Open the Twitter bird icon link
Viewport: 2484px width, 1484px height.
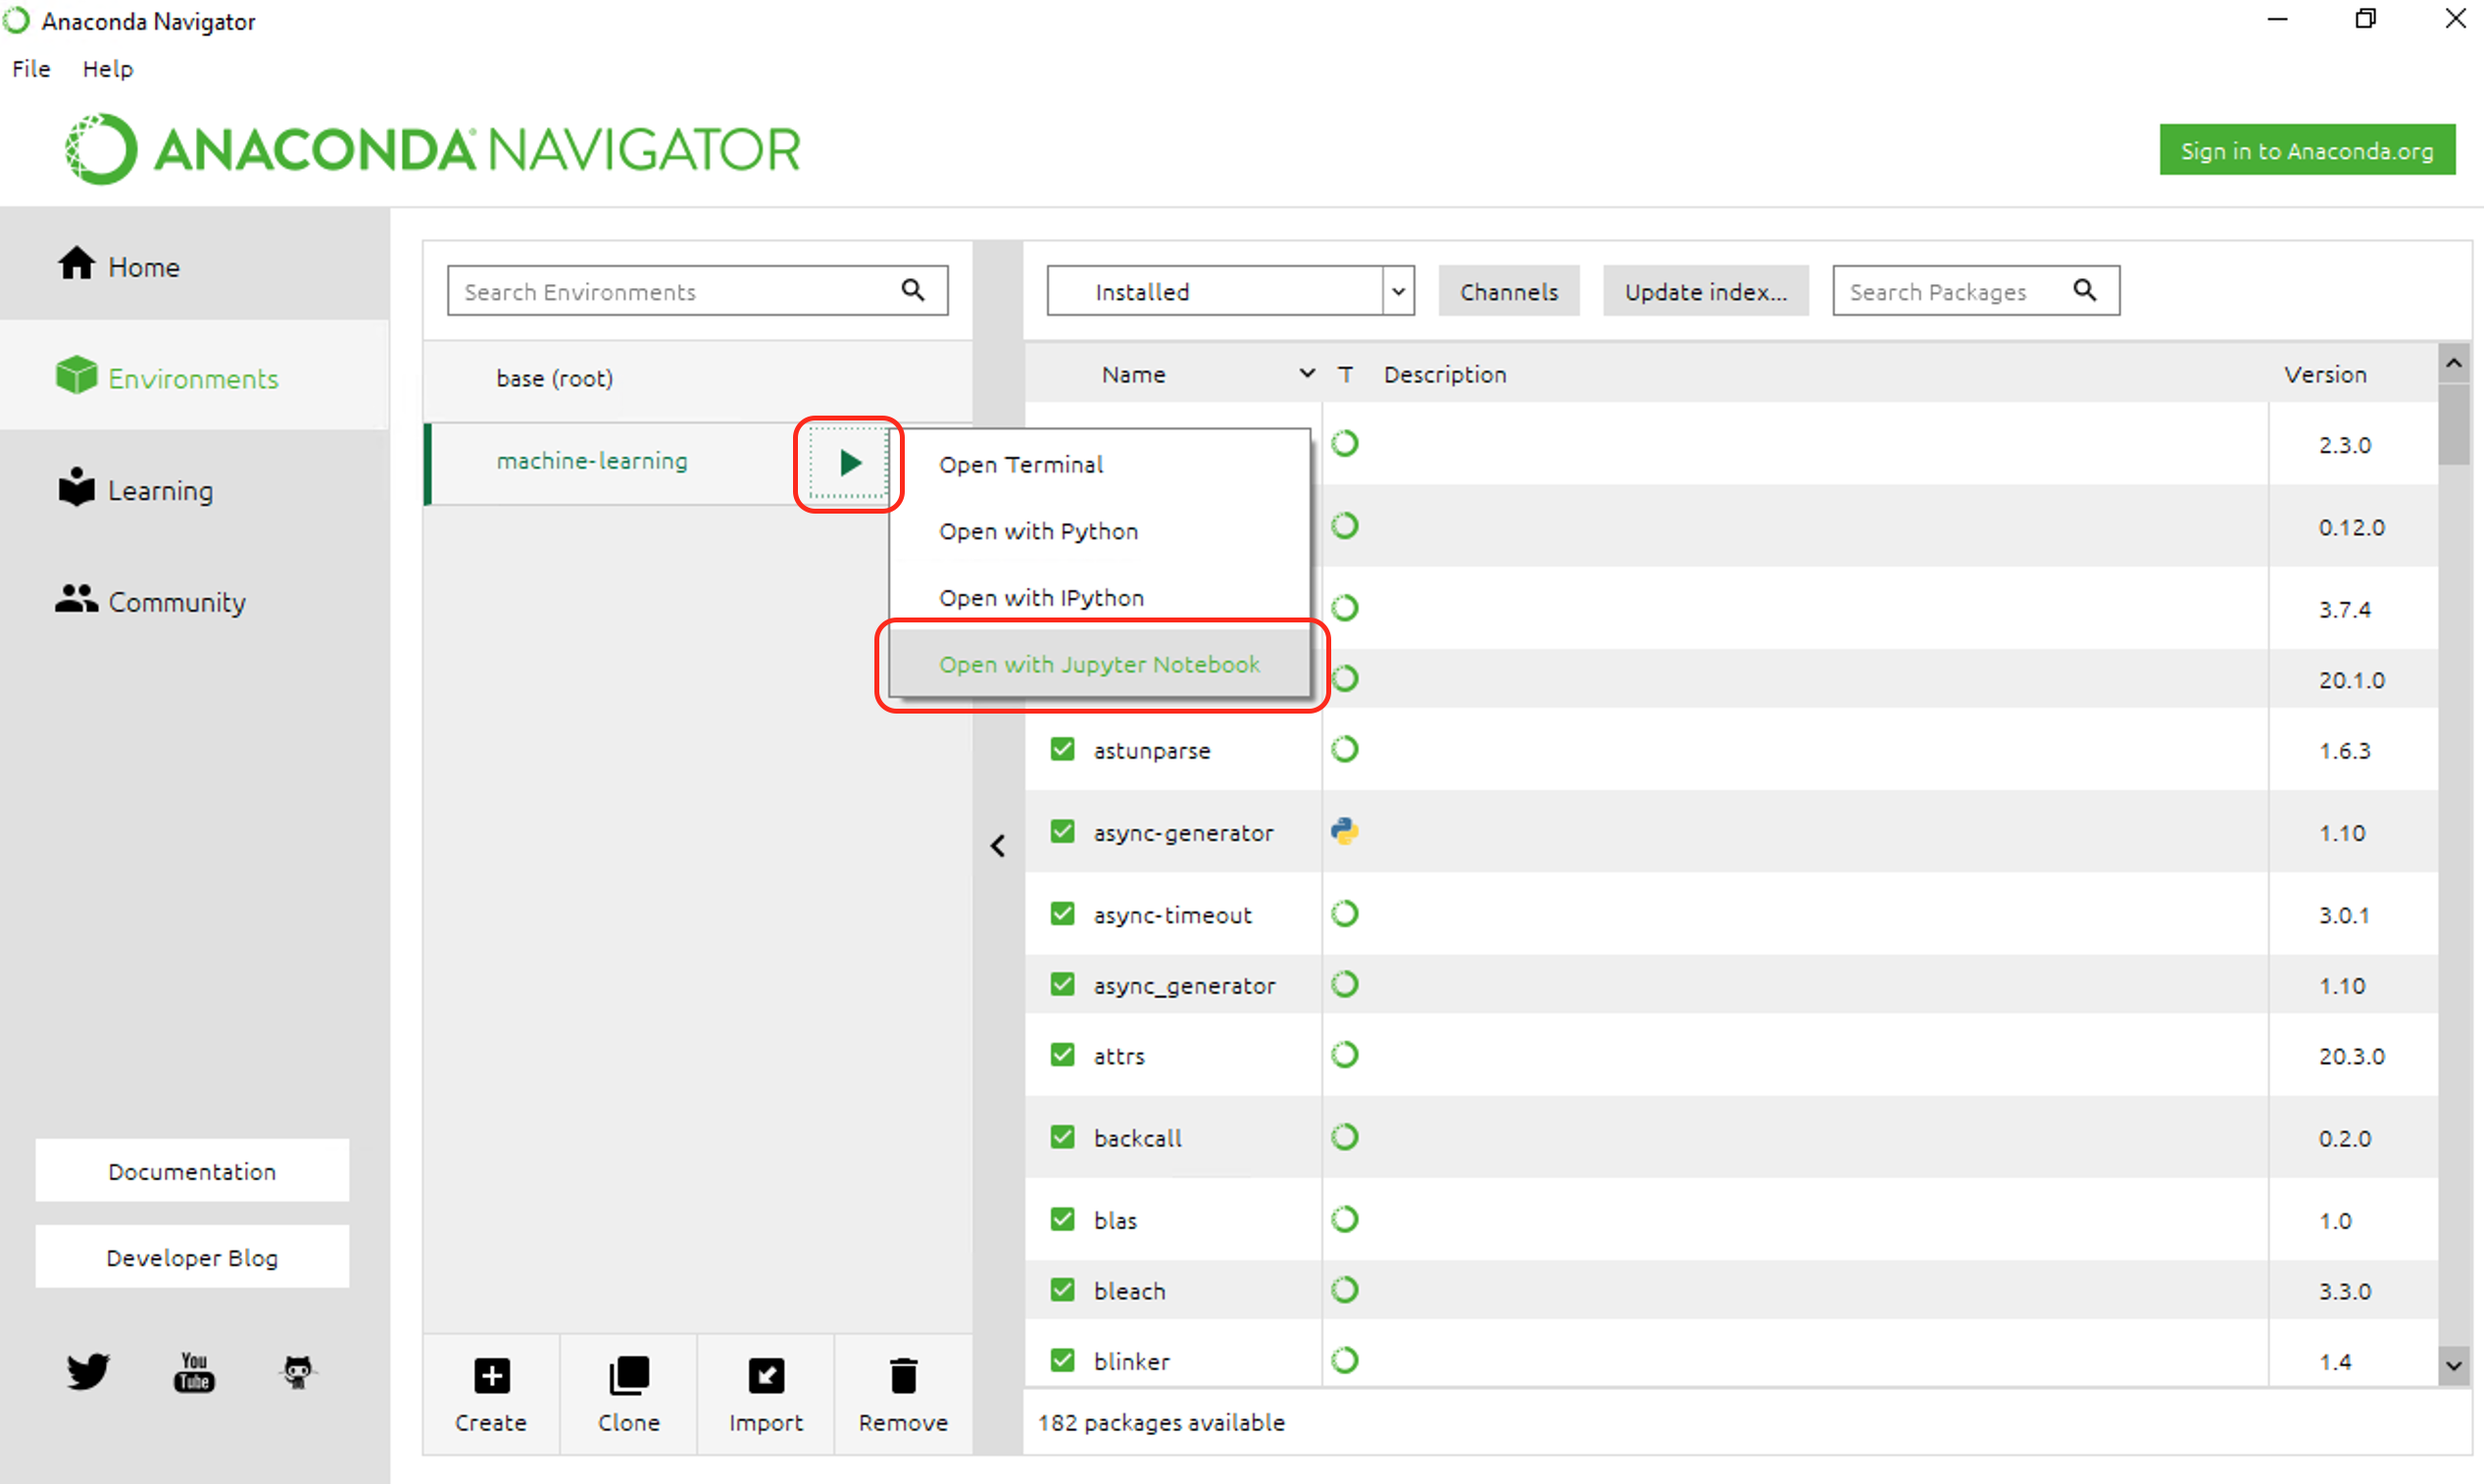click(88, 1371)
